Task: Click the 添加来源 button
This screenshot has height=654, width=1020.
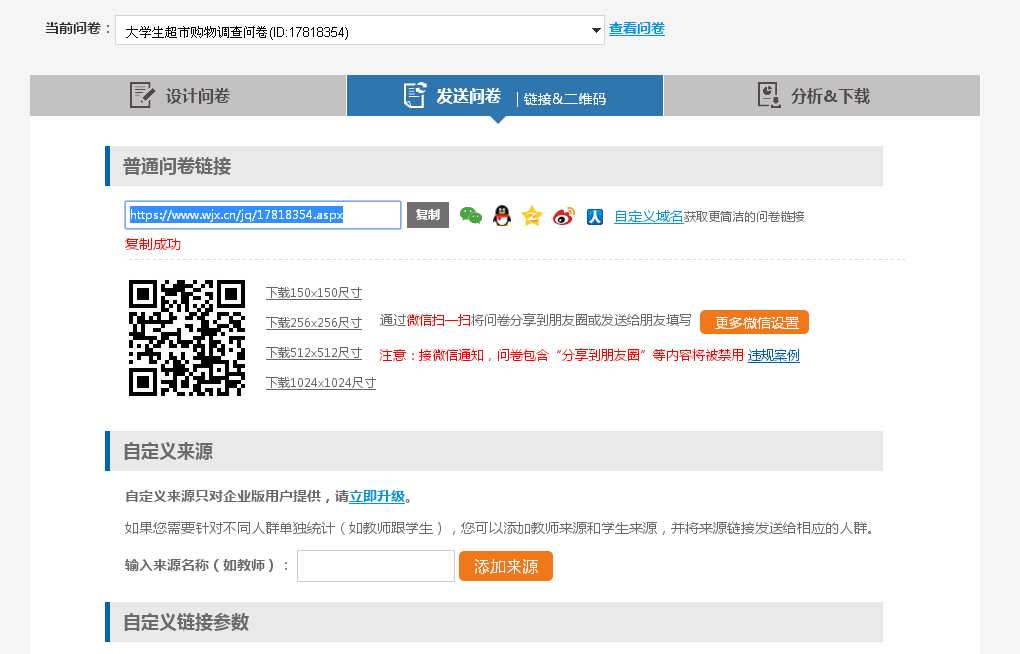Action: pos(505,566)
